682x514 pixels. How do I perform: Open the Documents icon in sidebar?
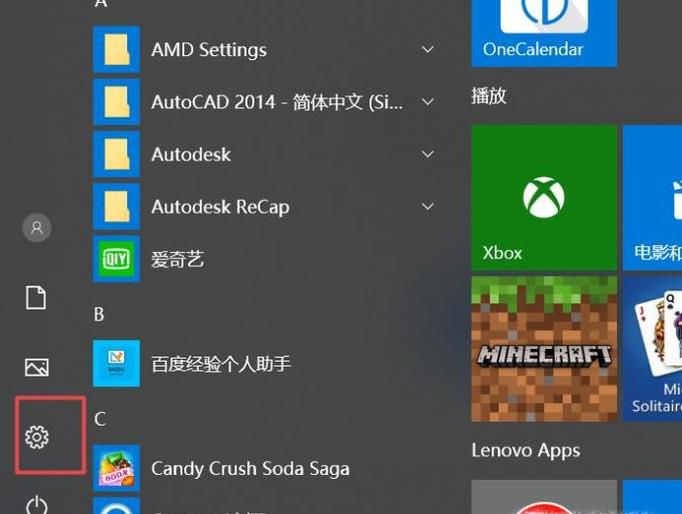point(36,298)
